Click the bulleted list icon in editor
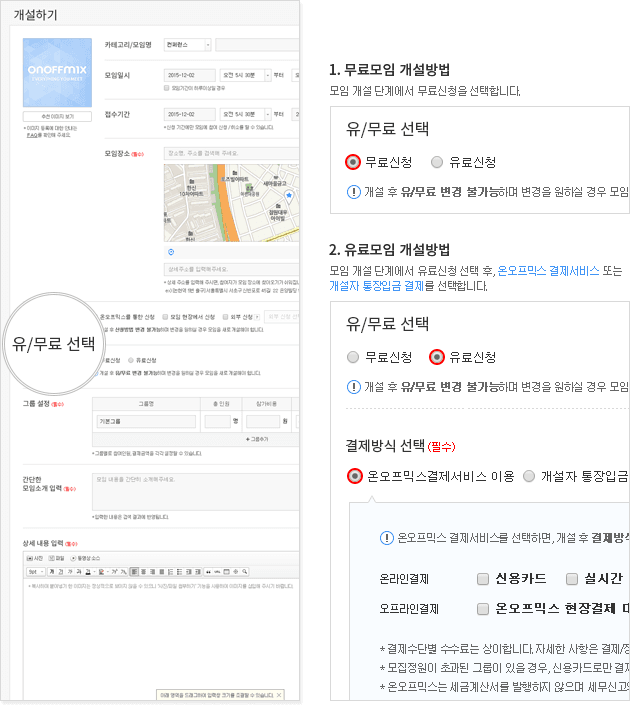 coord(179,572)
